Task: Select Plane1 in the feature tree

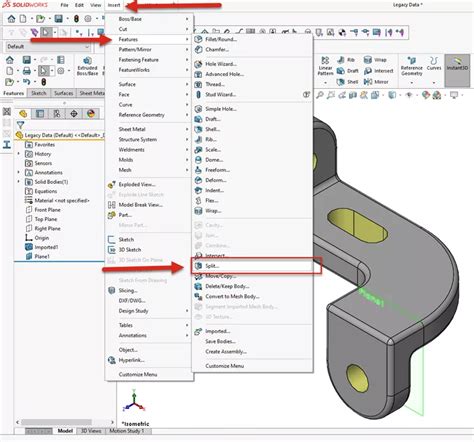Action: 38,256
